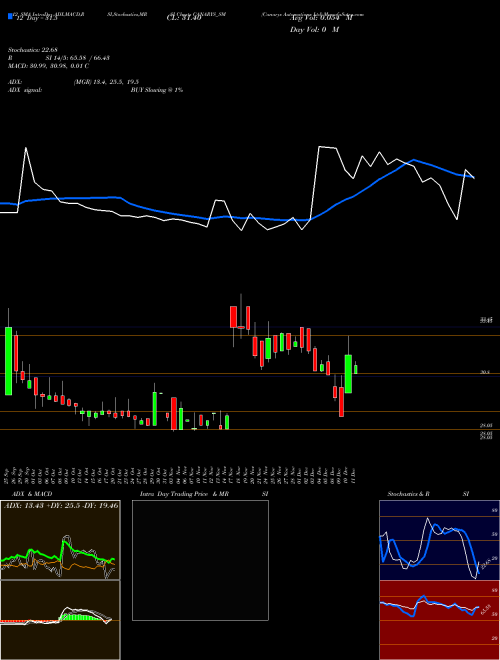Click the 'SI 14/3: 65.58 / 66.43' value
Screen dimensions: 500x660
pos(77,58)
